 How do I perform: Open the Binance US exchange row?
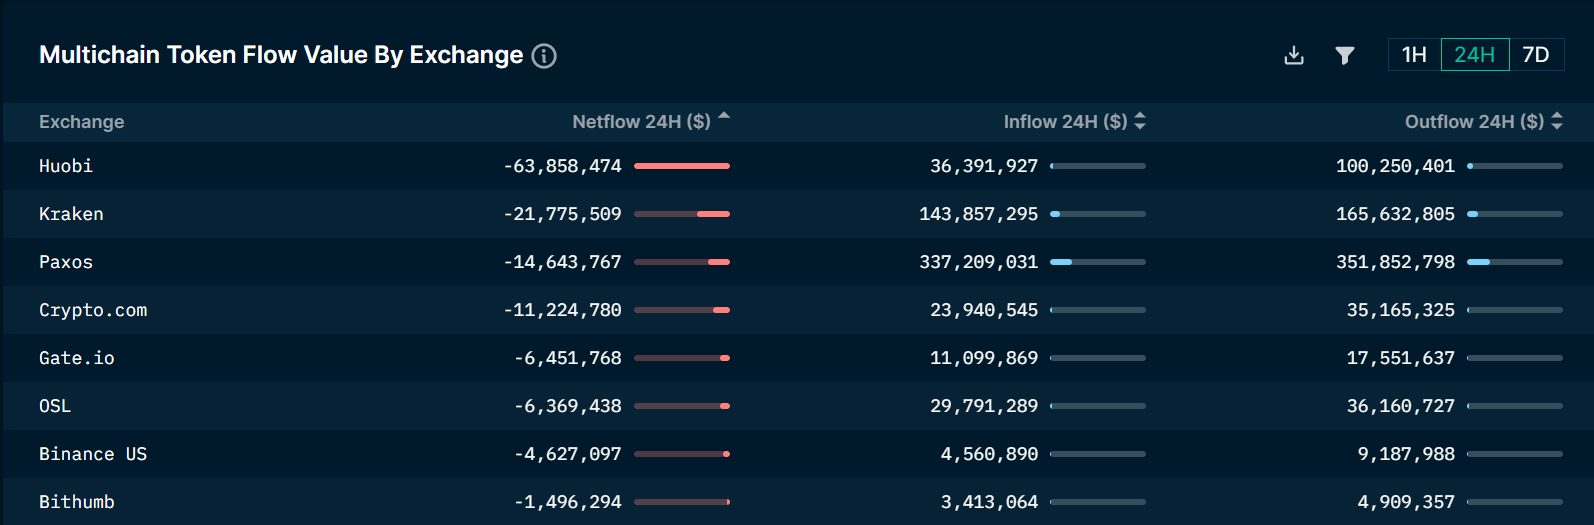point(797,454)
